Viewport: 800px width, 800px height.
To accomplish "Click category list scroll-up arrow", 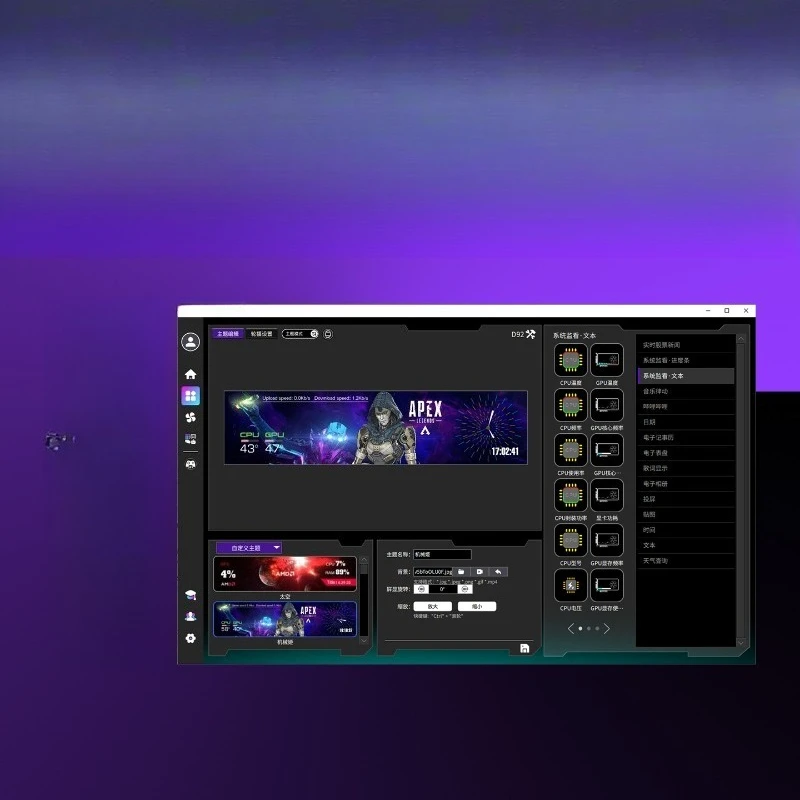I will coord(741,339).
